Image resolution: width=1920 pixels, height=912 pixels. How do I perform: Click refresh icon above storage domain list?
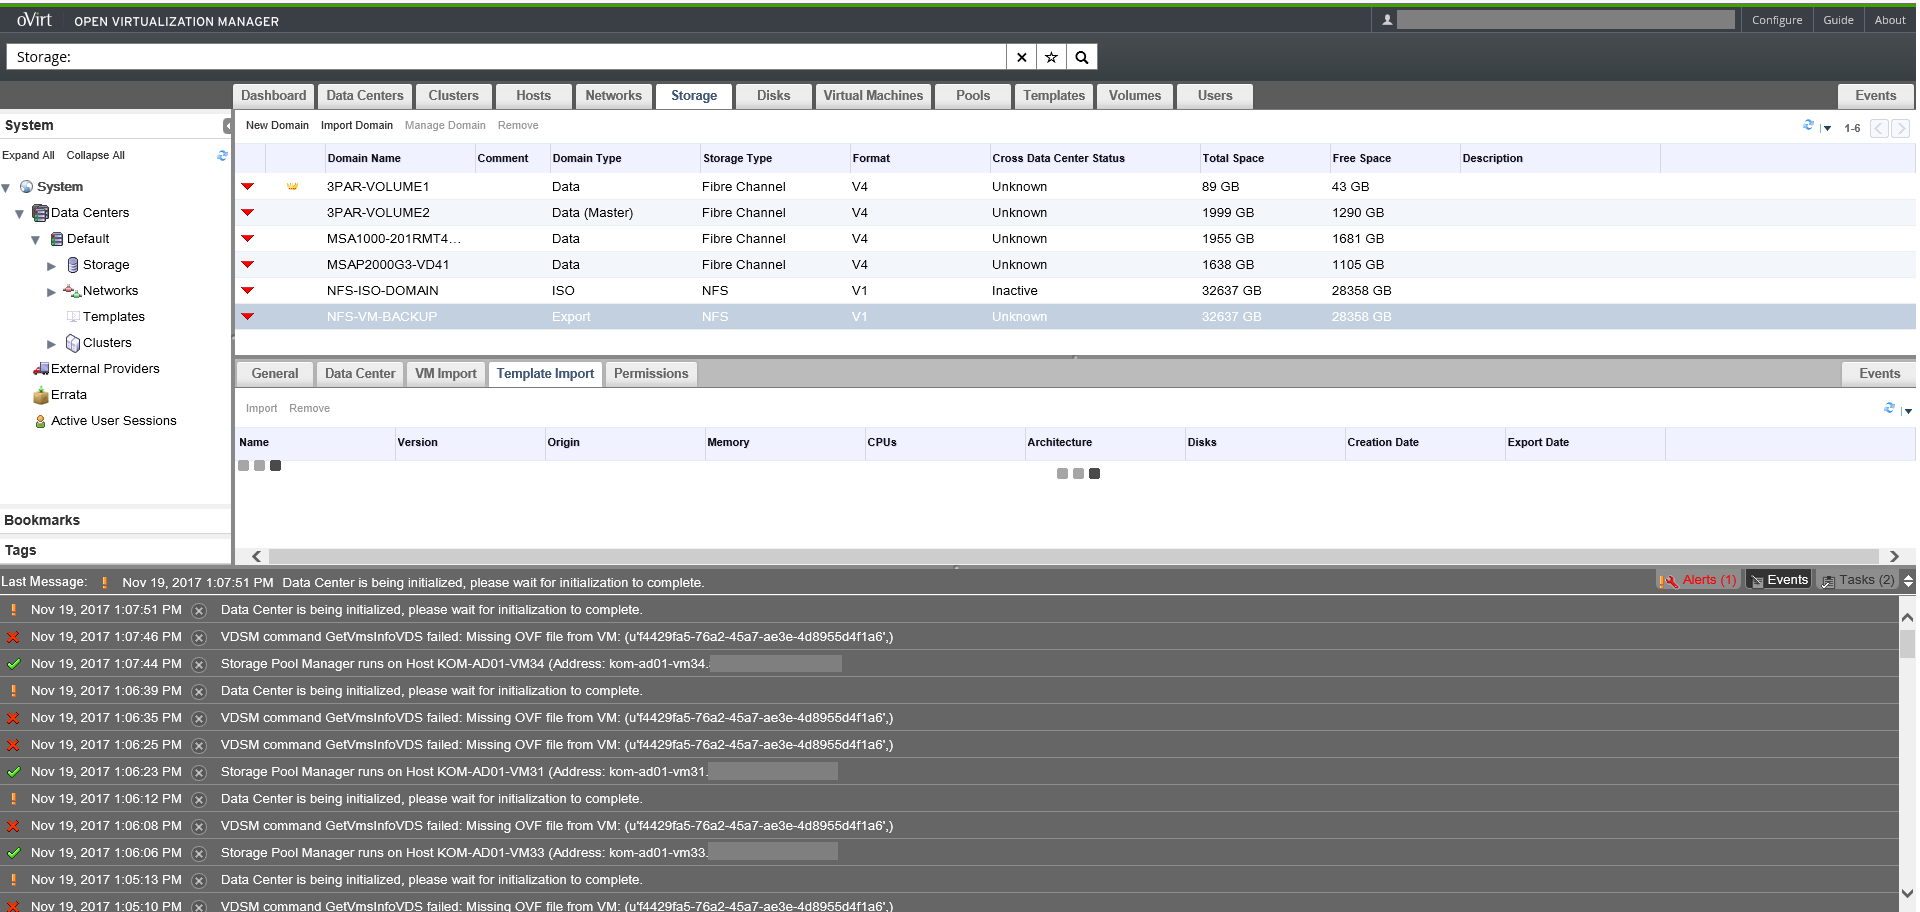pyautogui.click(x=1808, y=125)
